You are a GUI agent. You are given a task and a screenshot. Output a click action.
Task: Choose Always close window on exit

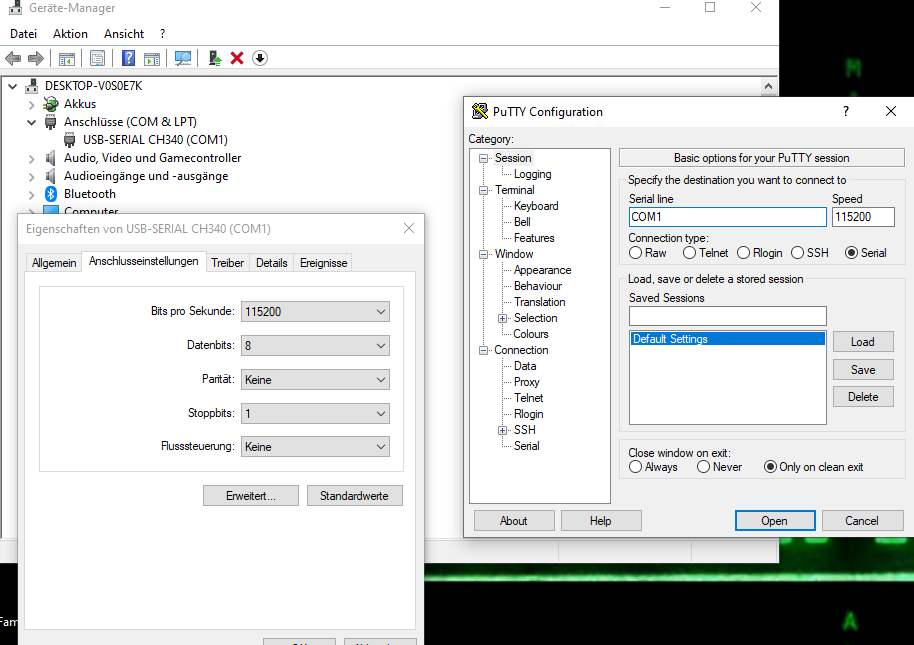pos(635,467)
